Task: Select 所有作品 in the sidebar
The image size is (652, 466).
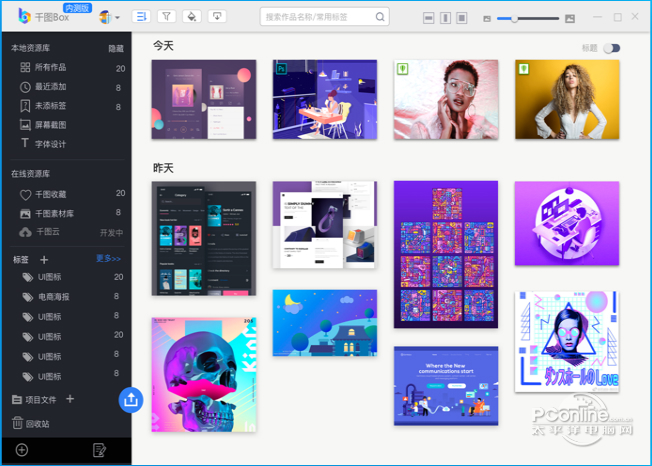Action: point(50,68)
